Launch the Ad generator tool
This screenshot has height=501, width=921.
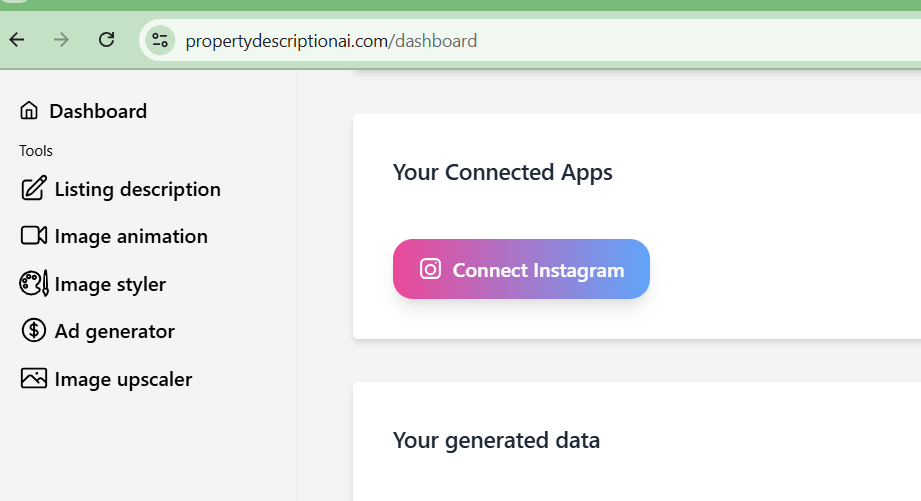115,331
